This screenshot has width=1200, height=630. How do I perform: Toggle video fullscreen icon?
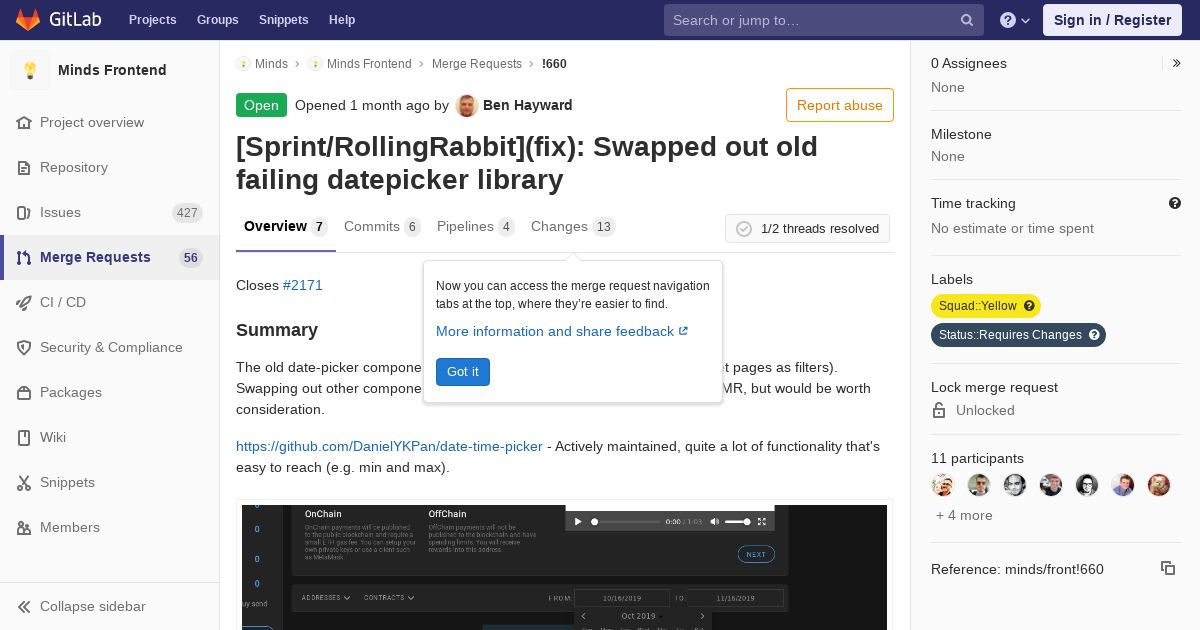point(762,521)
